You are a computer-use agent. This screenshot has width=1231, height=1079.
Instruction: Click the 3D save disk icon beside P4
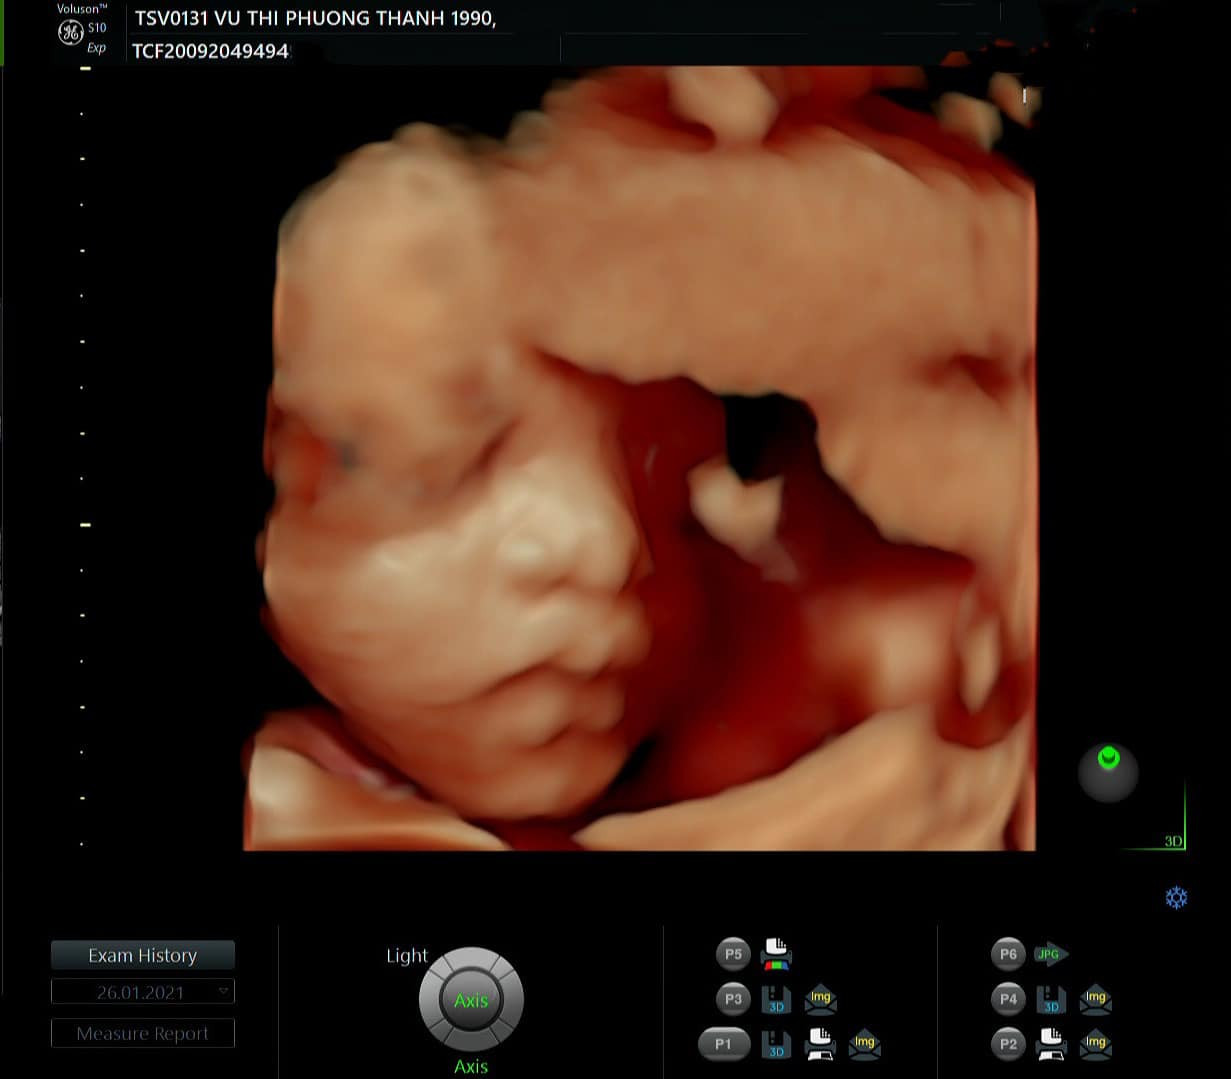pos(1051,999)
